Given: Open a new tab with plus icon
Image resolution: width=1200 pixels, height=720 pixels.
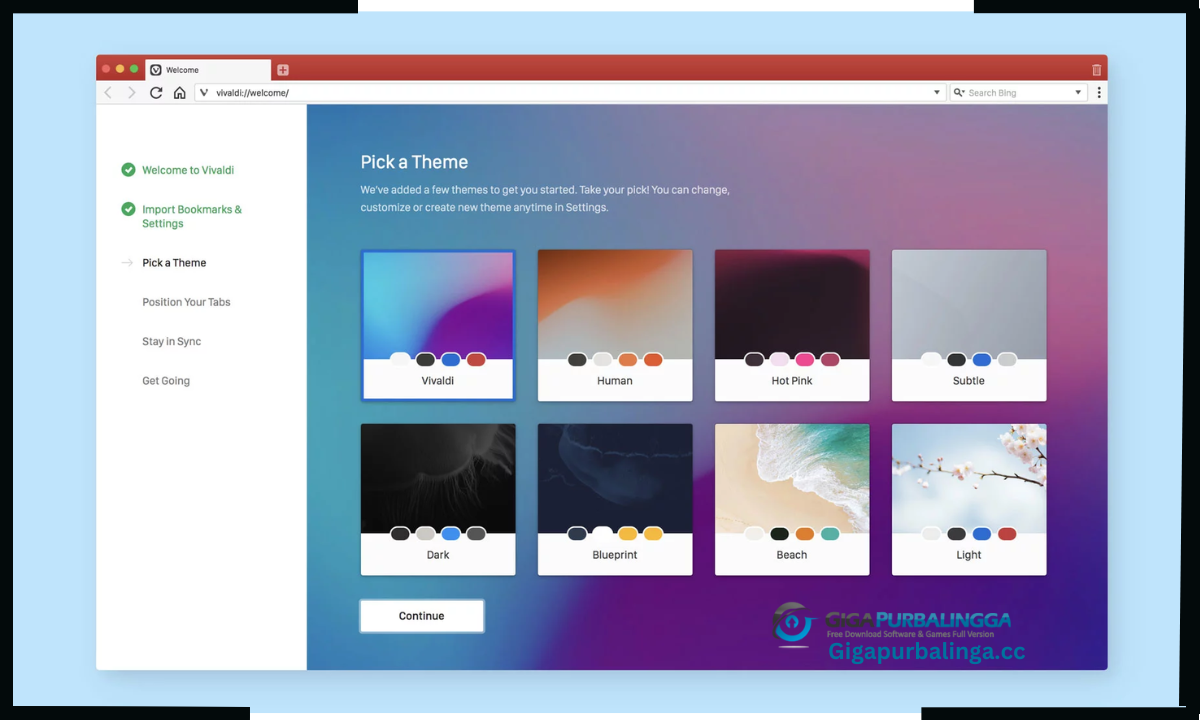Looking at the screenshot, I should click(x=283, y=70).
